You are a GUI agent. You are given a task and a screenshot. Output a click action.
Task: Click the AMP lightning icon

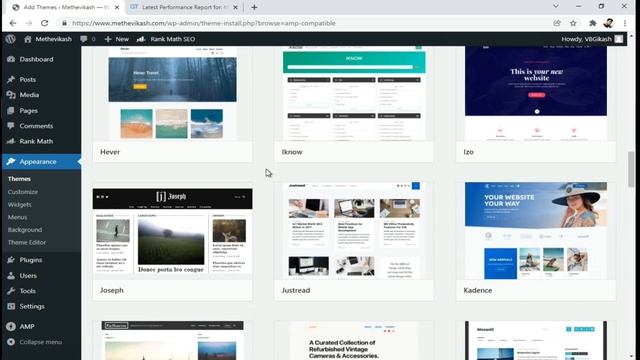tap(11, 327)
